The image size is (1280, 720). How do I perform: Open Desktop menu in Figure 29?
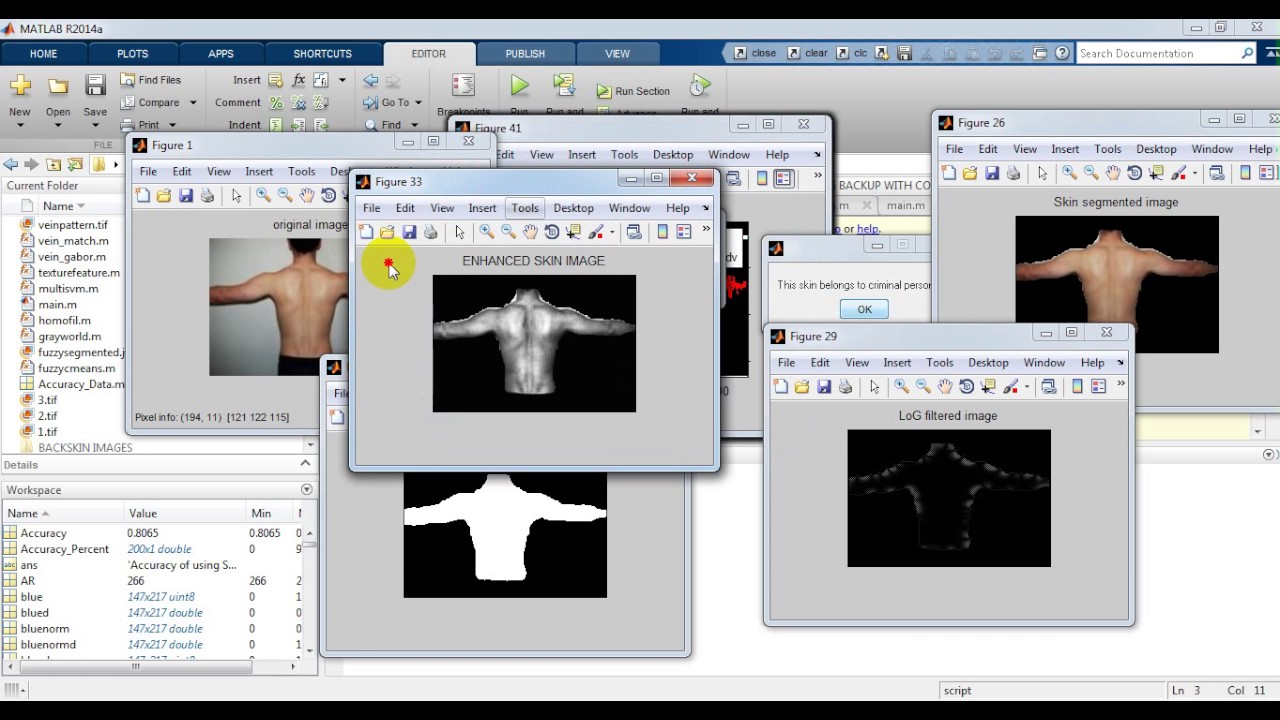(x=988, y=363)
